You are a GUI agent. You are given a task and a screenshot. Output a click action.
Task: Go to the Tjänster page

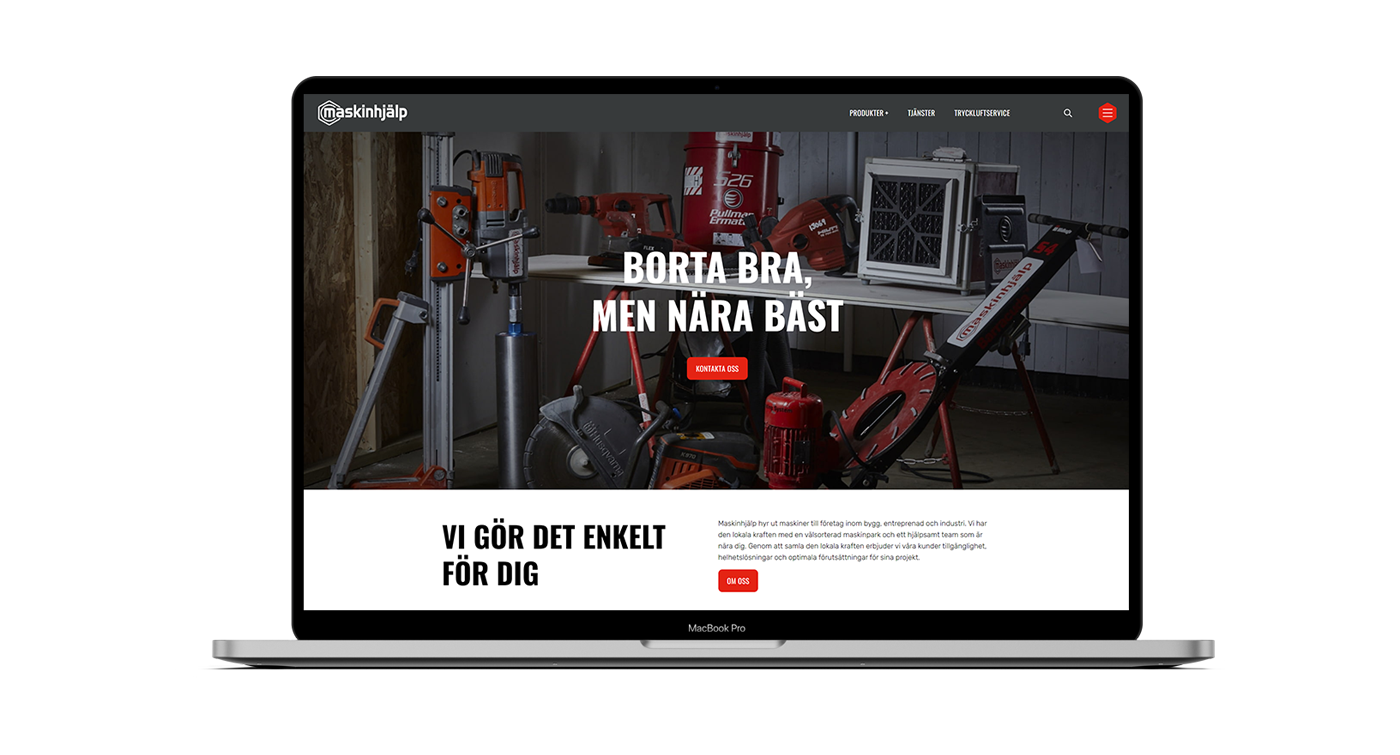pos(920,113)
